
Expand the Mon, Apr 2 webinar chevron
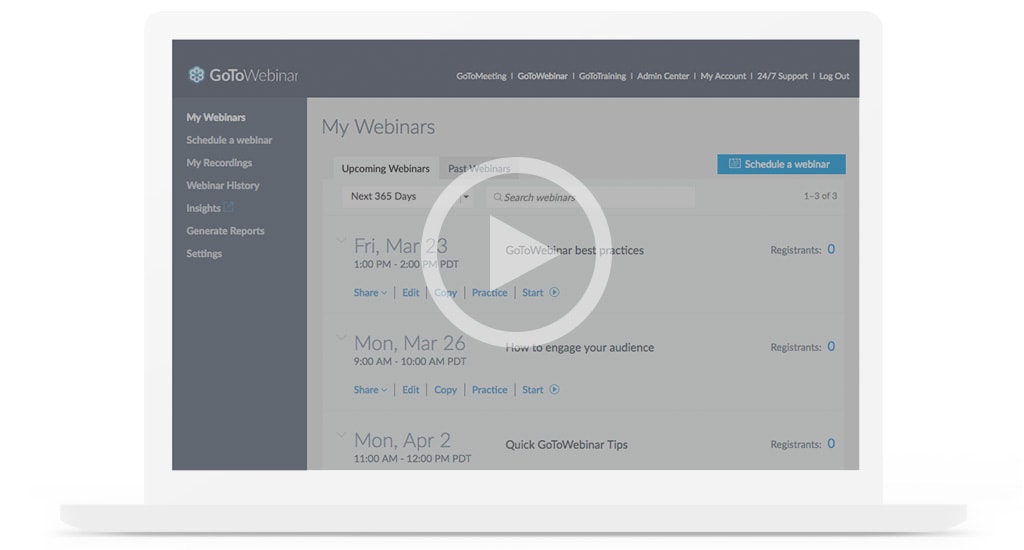[341, 435]
